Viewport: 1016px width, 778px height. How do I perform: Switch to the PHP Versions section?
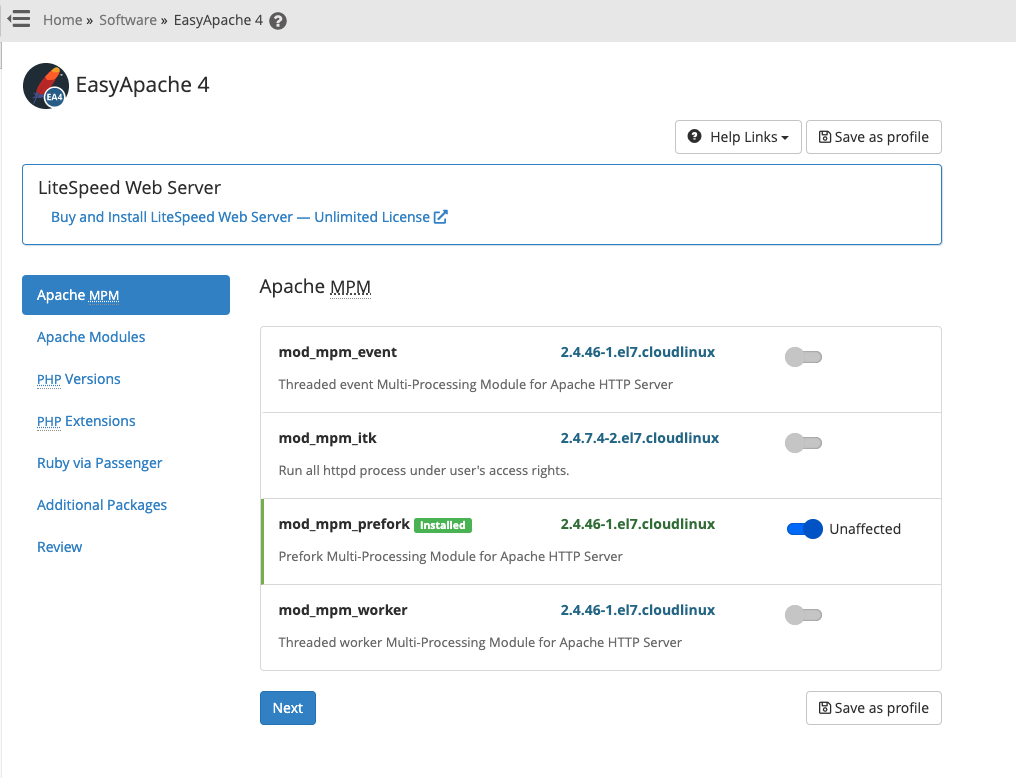tap(78, 379)
